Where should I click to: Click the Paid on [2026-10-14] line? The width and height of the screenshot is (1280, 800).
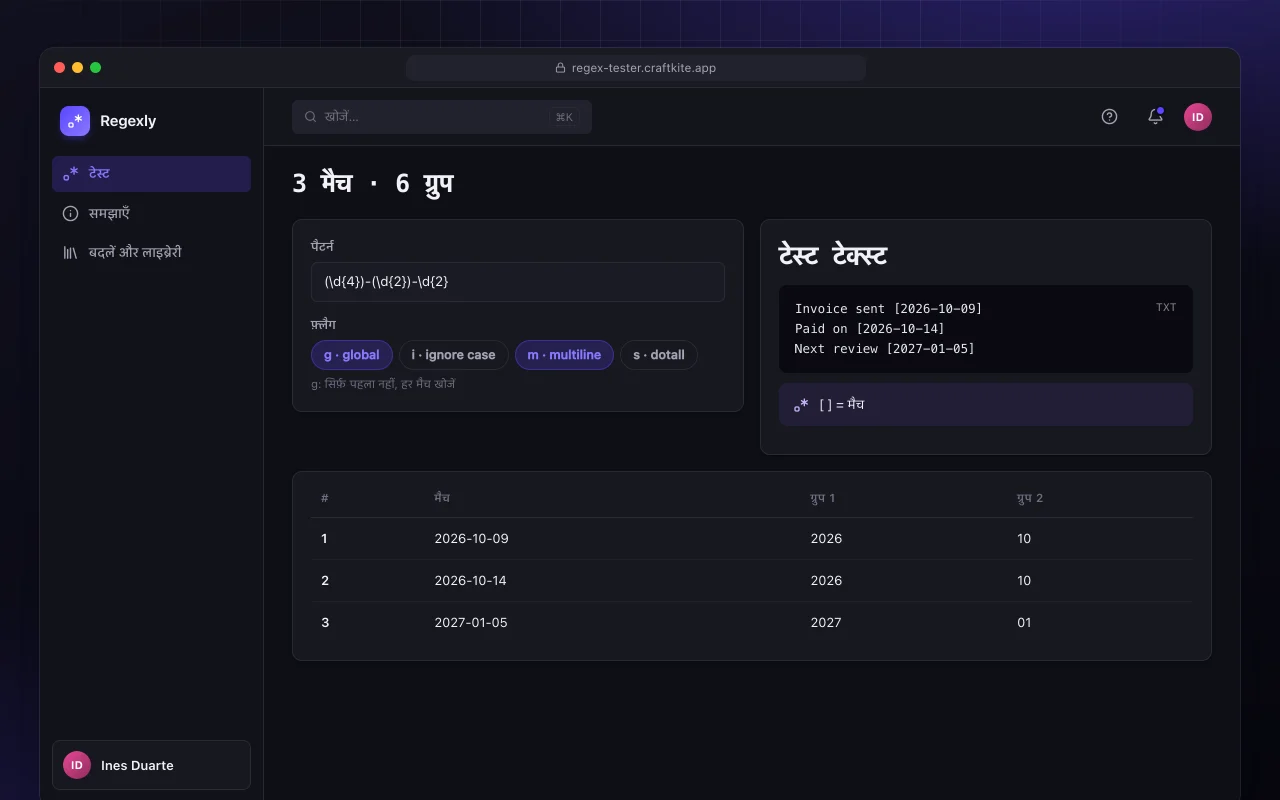(869, 329)
